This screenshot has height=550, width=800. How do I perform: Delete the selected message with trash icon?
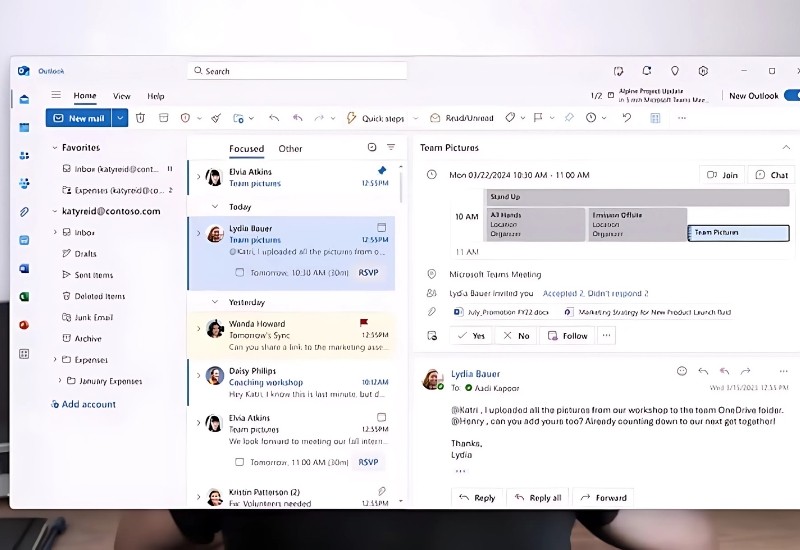[140, 118]
